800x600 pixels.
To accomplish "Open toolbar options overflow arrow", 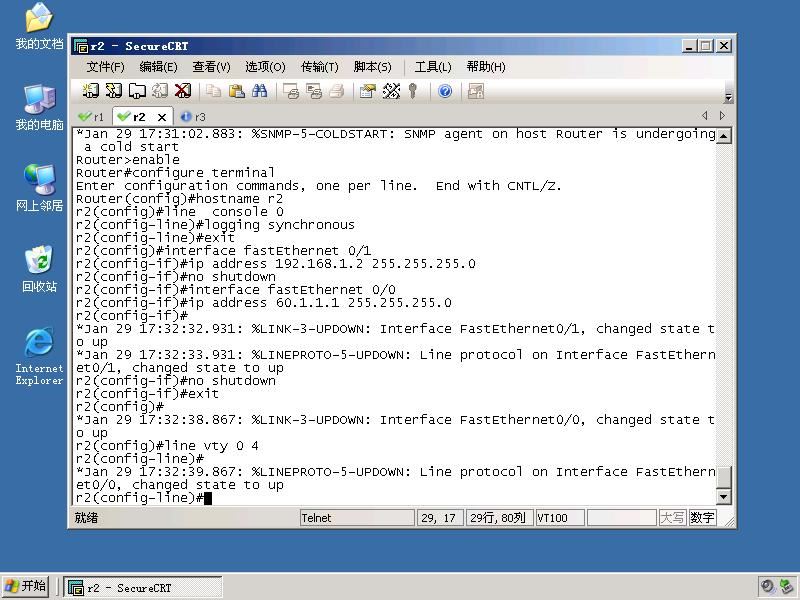I will 729,97.
